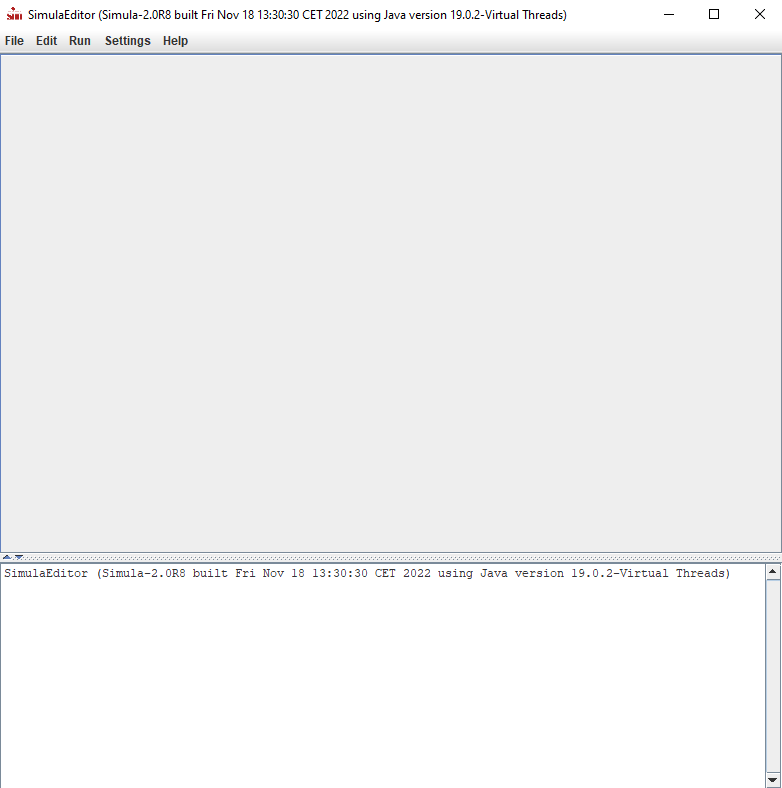Maximize the SimulaEditor window
This screenshot has height=788, width=782.
tap(714, 15)
